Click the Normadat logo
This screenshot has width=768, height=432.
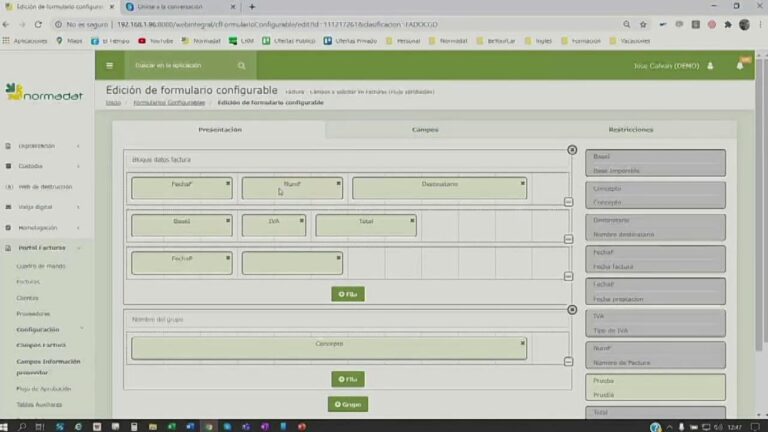pyautogui.click(x=44, y=93)
